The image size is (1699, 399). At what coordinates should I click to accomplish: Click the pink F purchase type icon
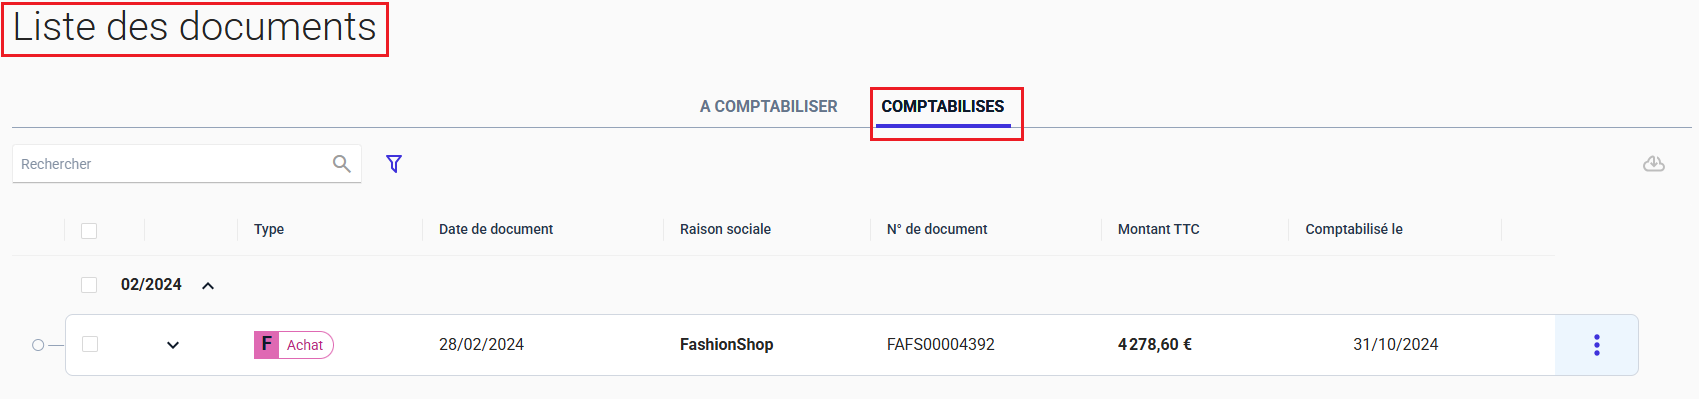(x=266, y=345)
